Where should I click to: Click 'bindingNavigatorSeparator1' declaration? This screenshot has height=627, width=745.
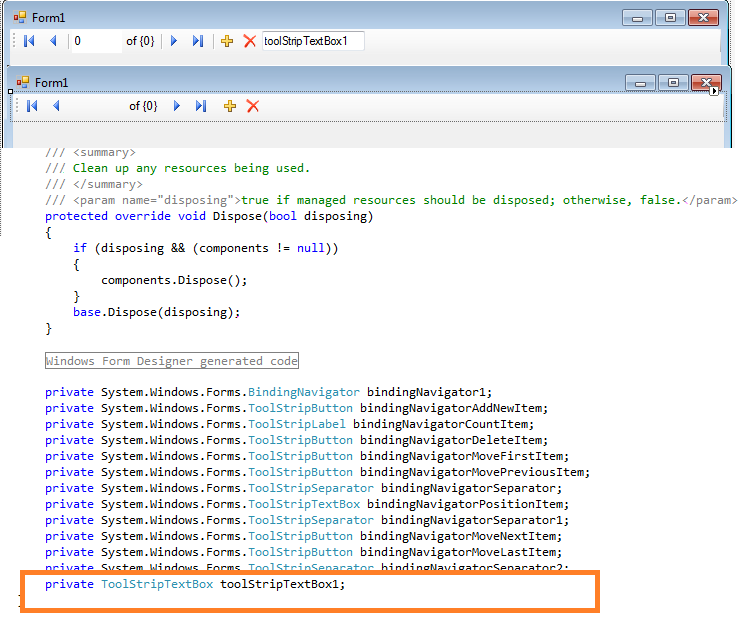307,521
